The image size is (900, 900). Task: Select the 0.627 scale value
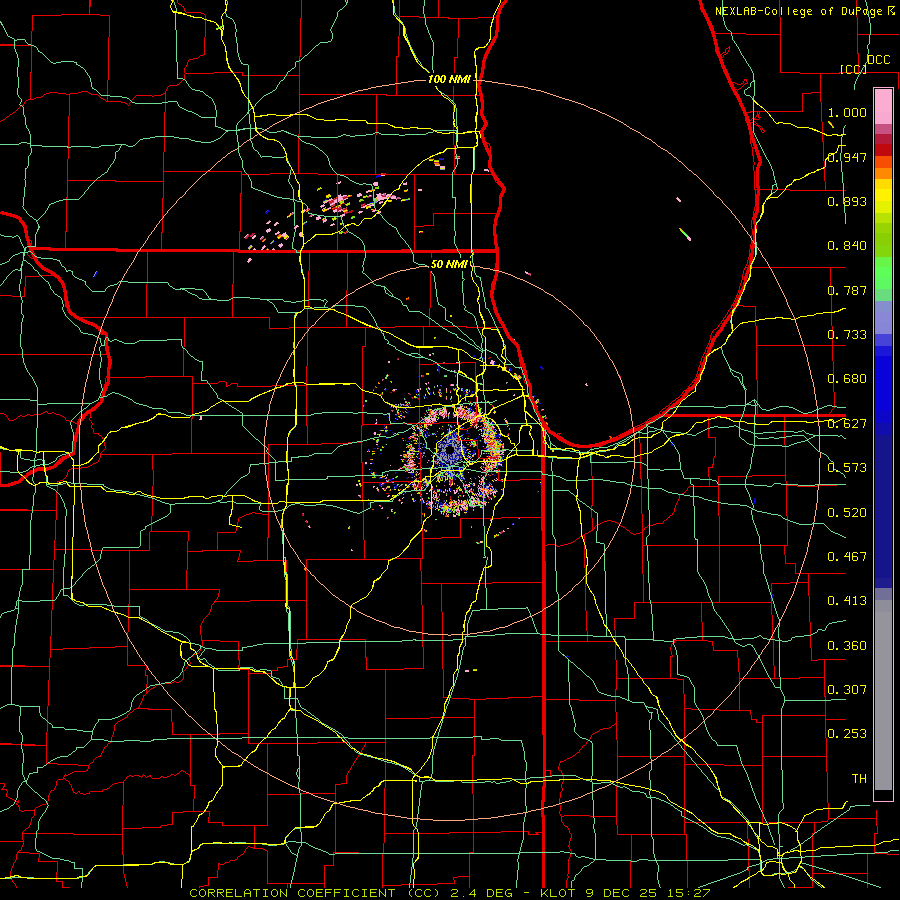click(x=847, y=424)
